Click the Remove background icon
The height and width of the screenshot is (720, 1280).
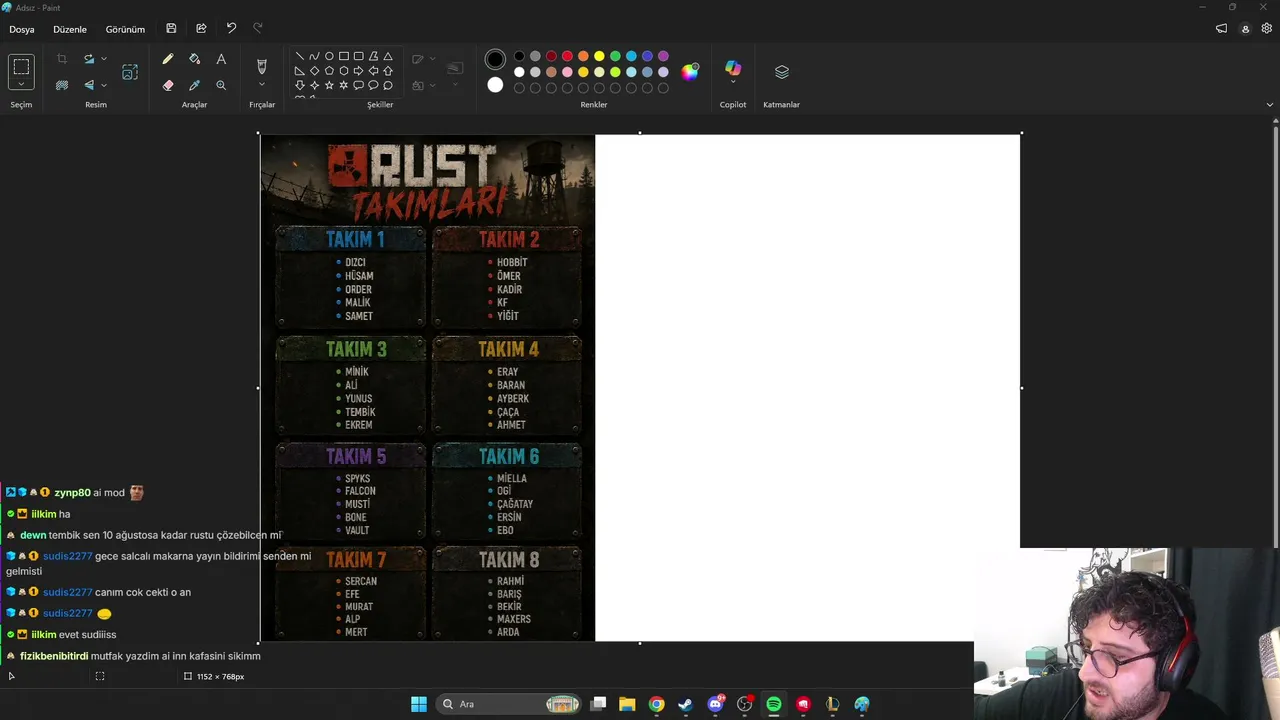point(62,86)
